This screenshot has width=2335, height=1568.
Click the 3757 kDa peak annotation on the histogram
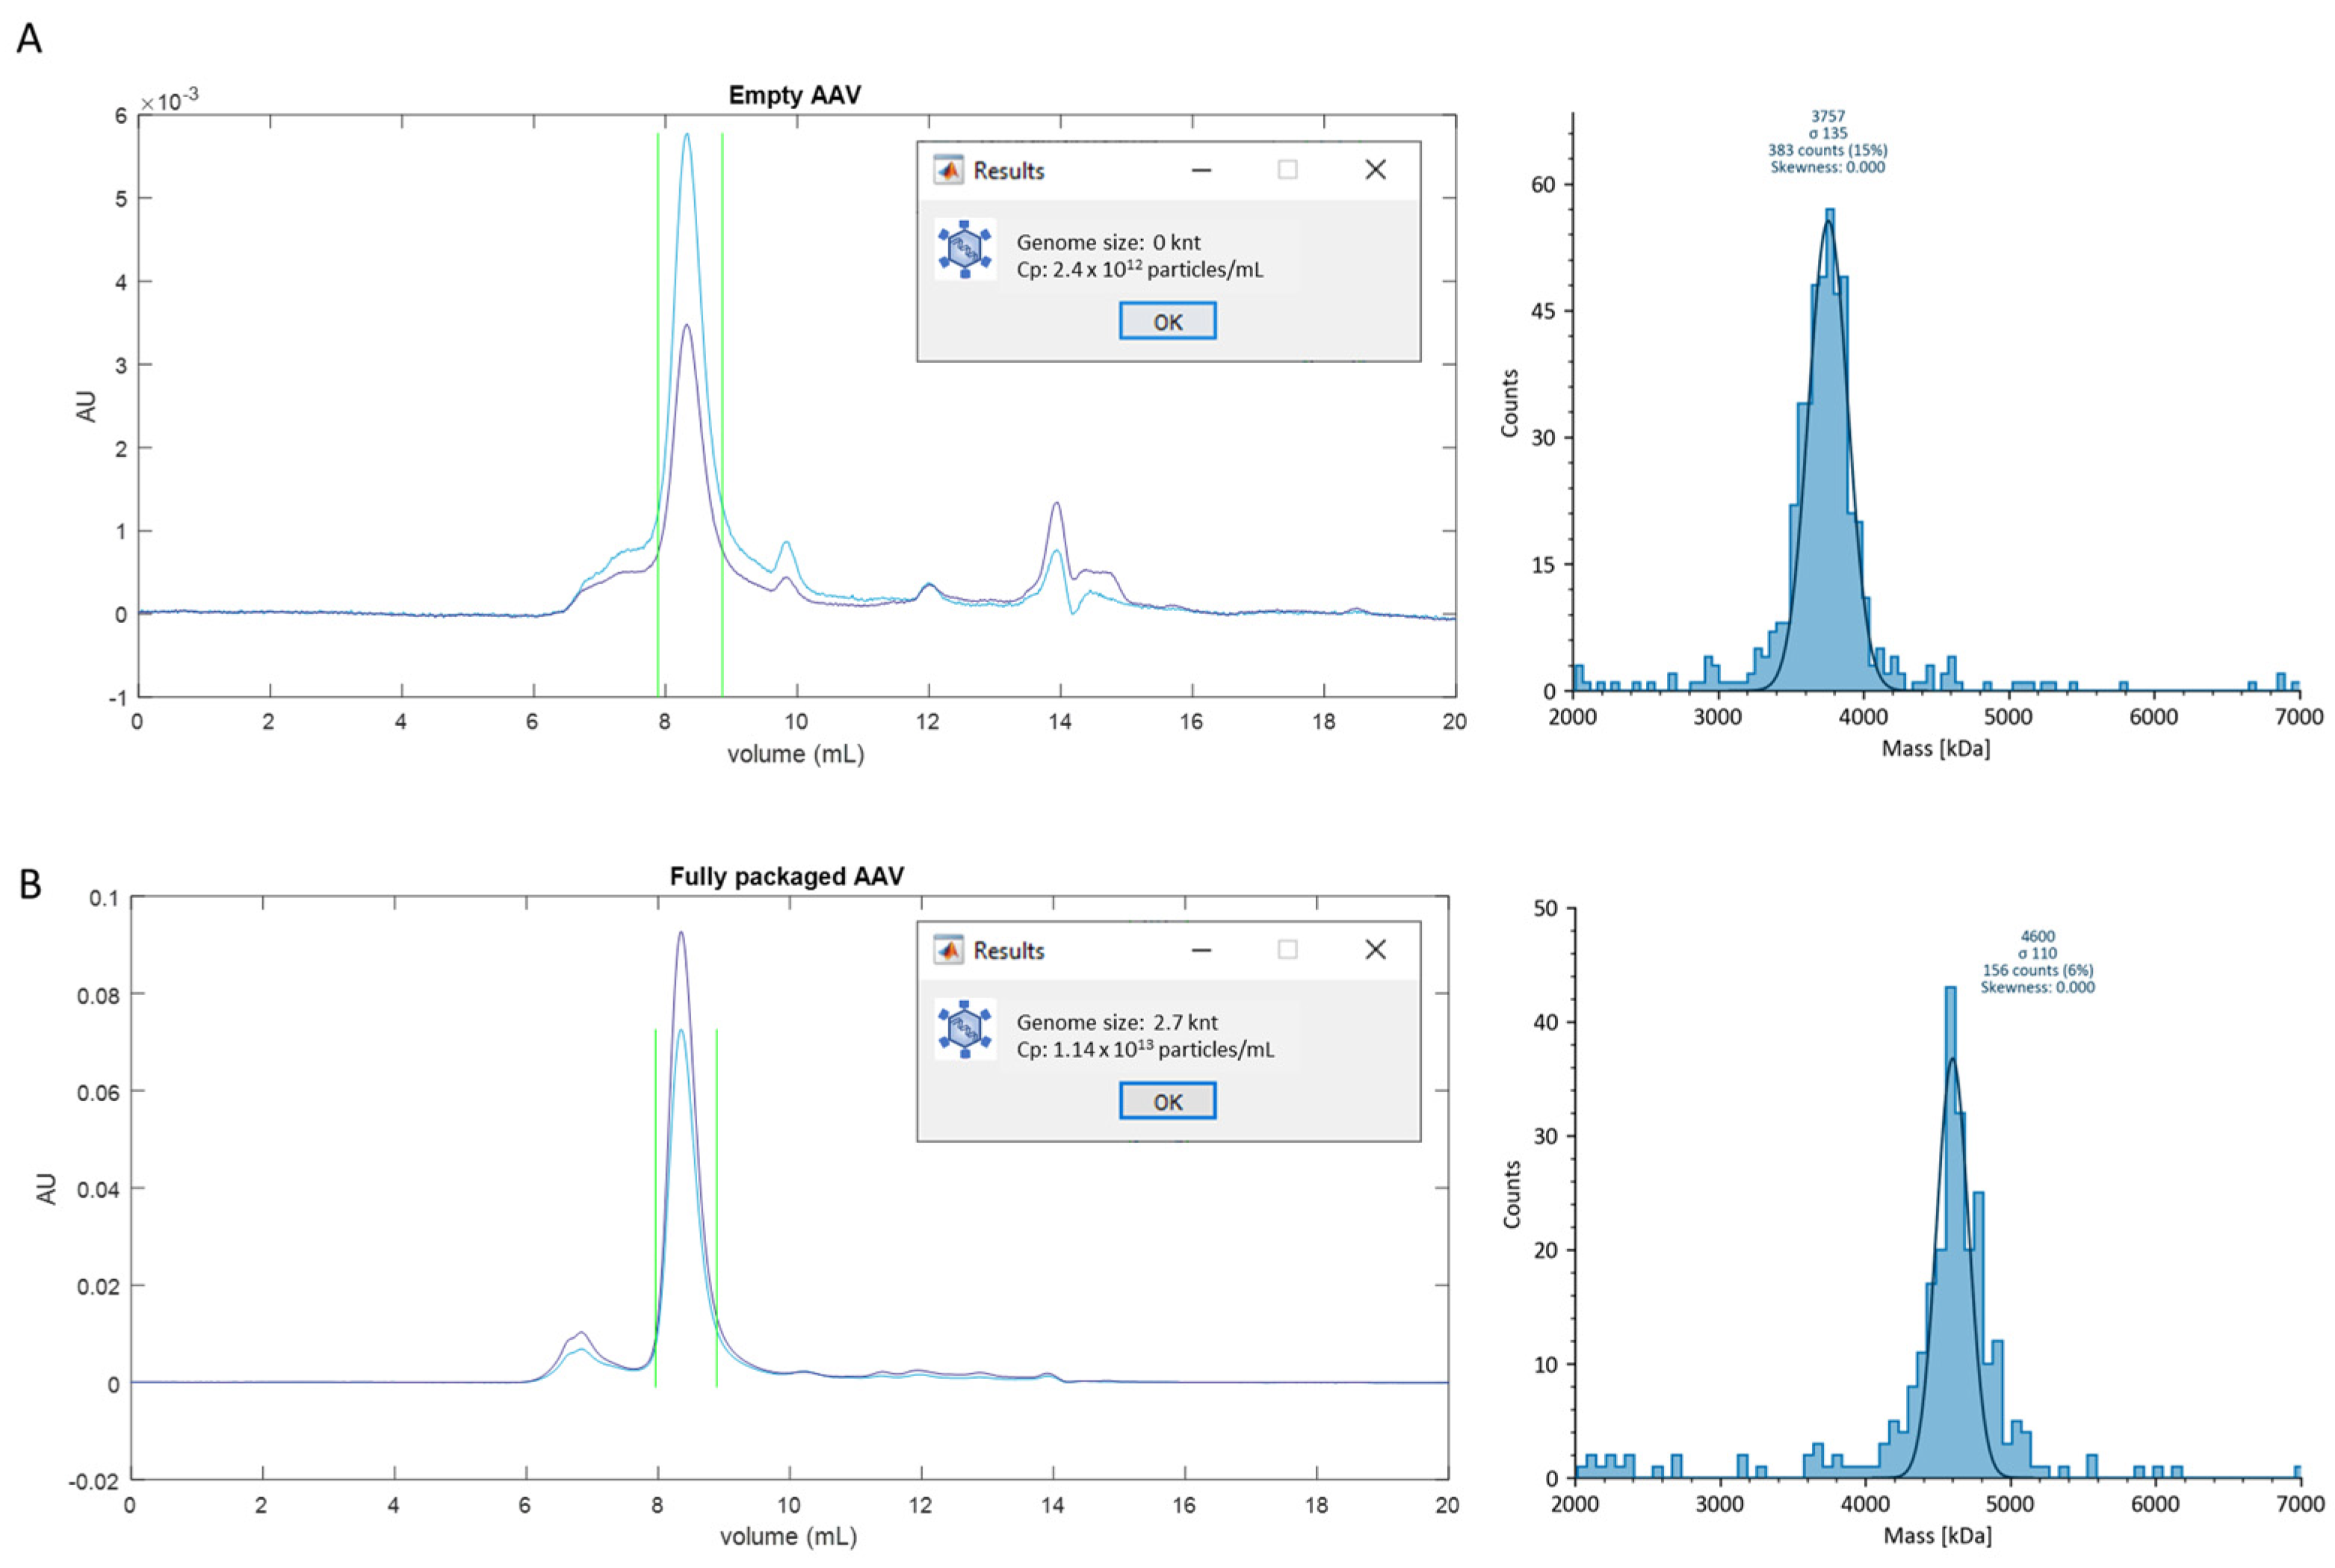pos(1827,116)
